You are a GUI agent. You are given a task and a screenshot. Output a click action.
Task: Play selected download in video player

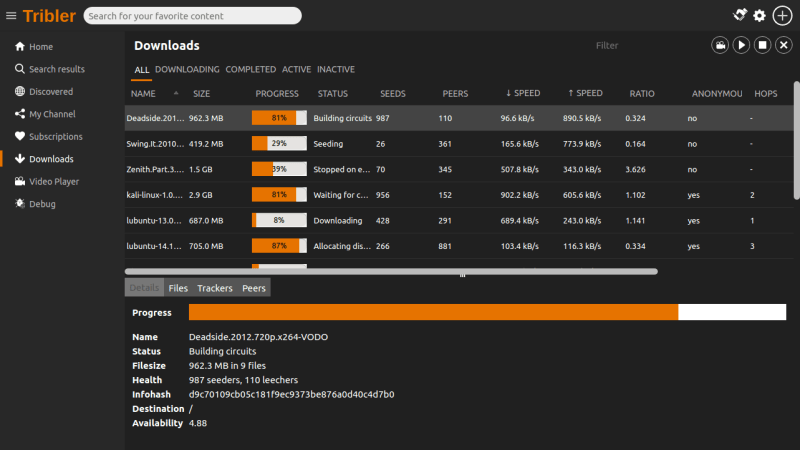(720, 45)
